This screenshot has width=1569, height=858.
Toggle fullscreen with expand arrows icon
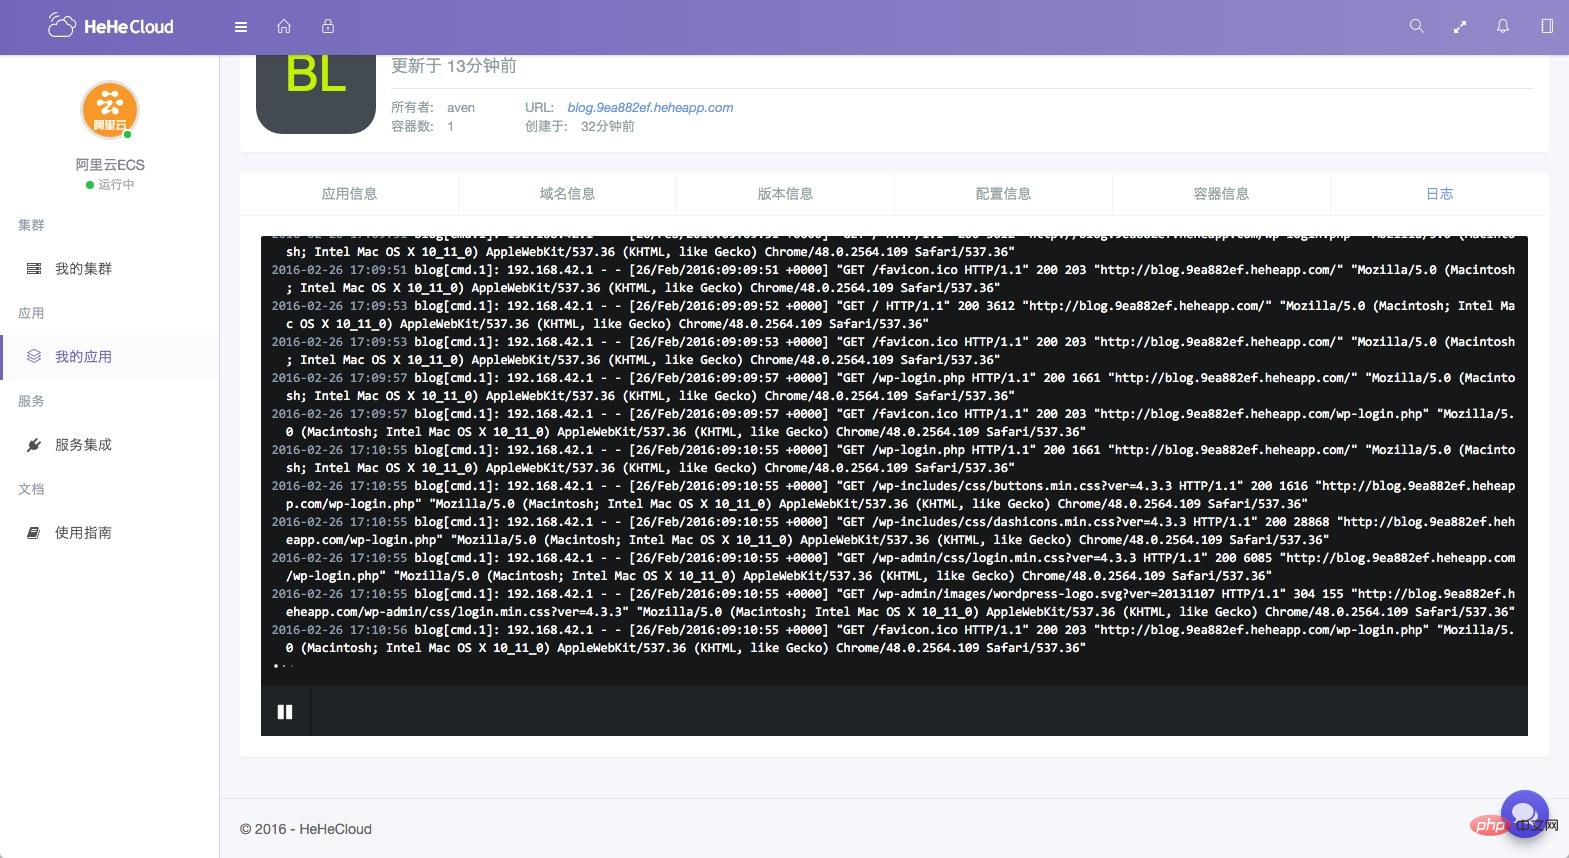[1460, 27]
